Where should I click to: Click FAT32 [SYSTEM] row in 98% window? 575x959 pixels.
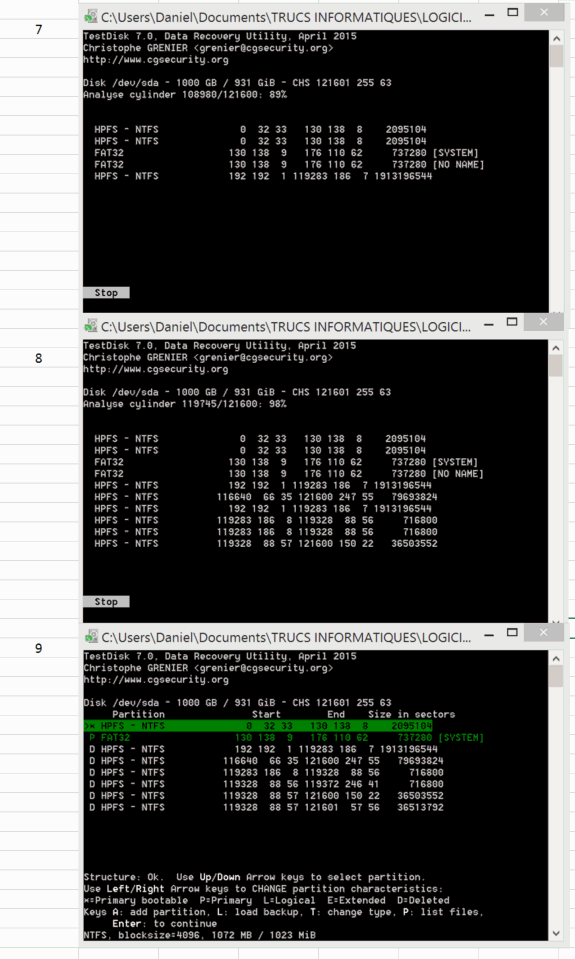click(x=286, y=462)
